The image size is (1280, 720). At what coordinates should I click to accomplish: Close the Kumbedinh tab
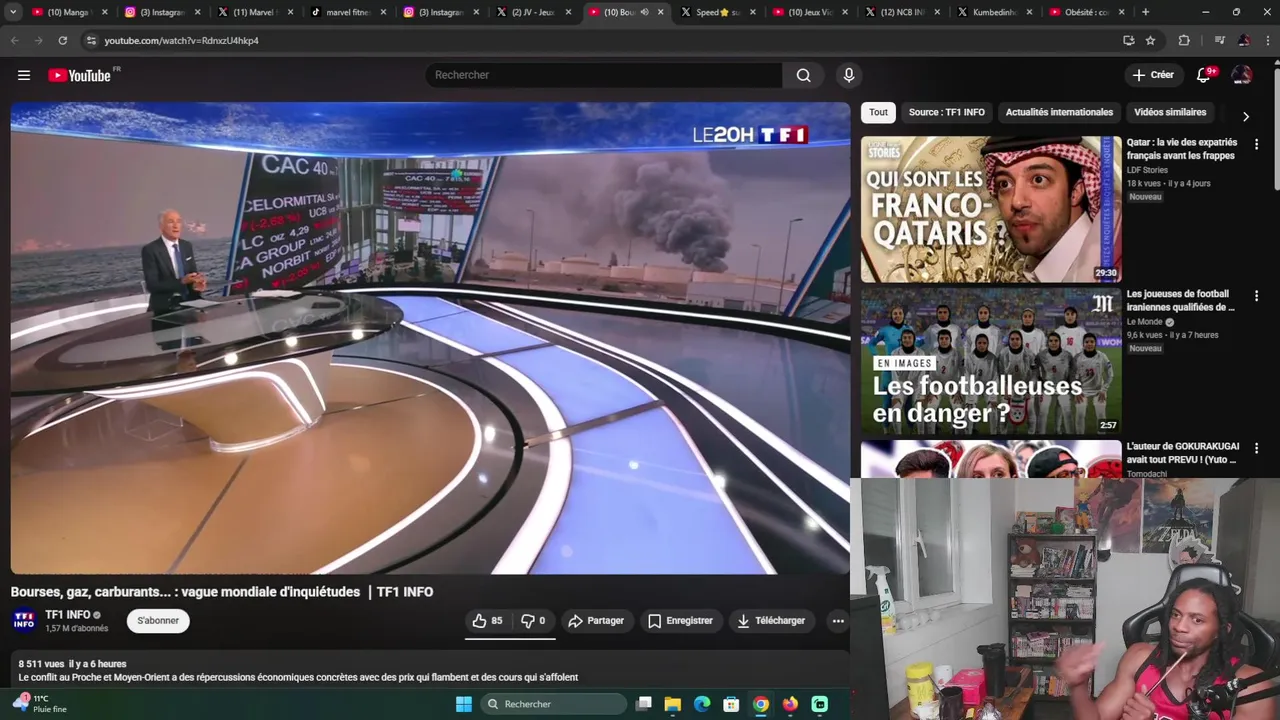click(1028, 12)
